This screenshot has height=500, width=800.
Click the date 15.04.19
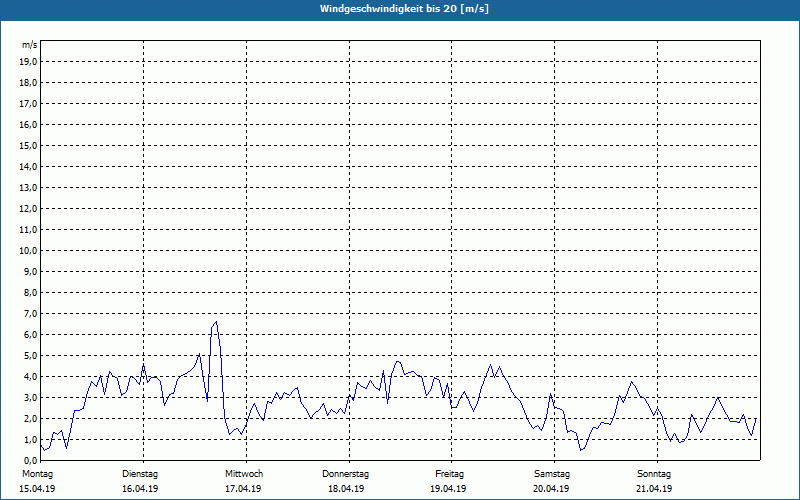pos(37,489)
